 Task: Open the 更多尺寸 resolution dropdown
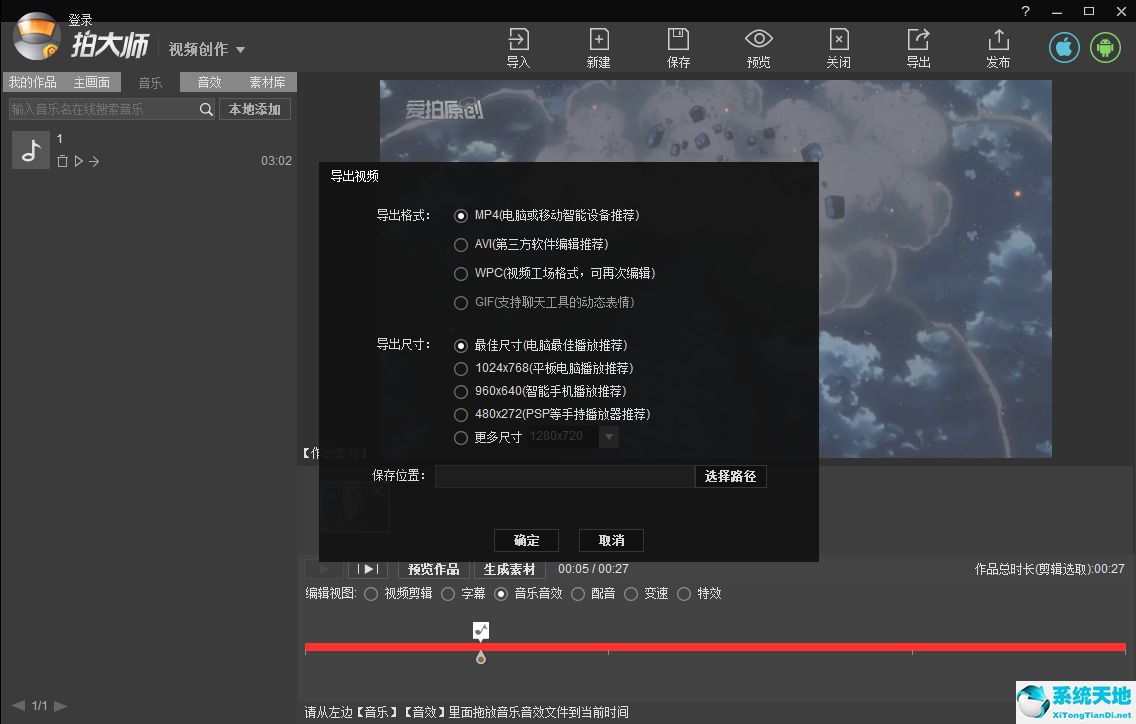[609, 437]
